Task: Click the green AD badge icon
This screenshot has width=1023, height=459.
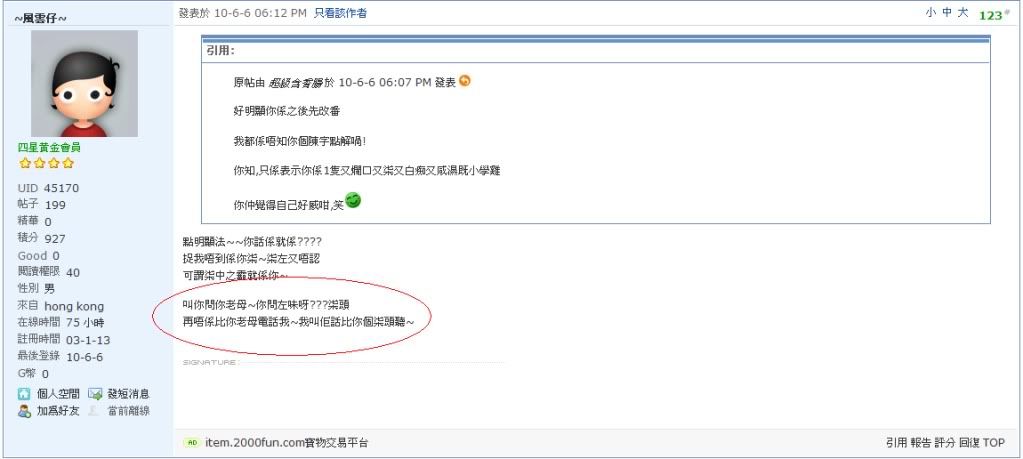Action: click(192, 443)
